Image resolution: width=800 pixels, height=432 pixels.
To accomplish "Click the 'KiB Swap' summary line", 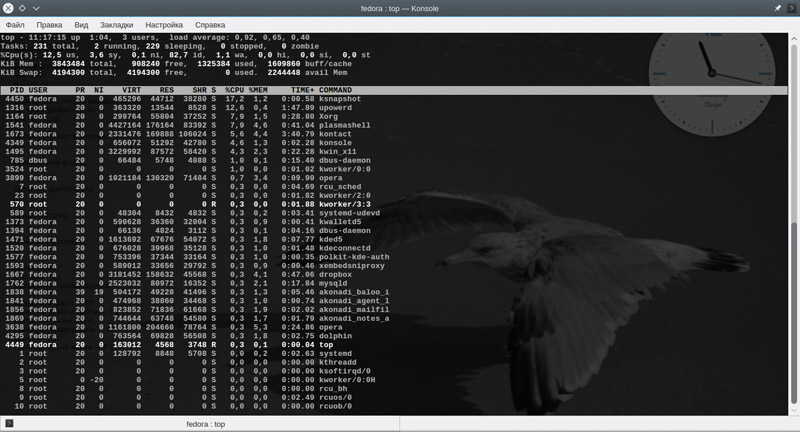I will pos(174,72).
